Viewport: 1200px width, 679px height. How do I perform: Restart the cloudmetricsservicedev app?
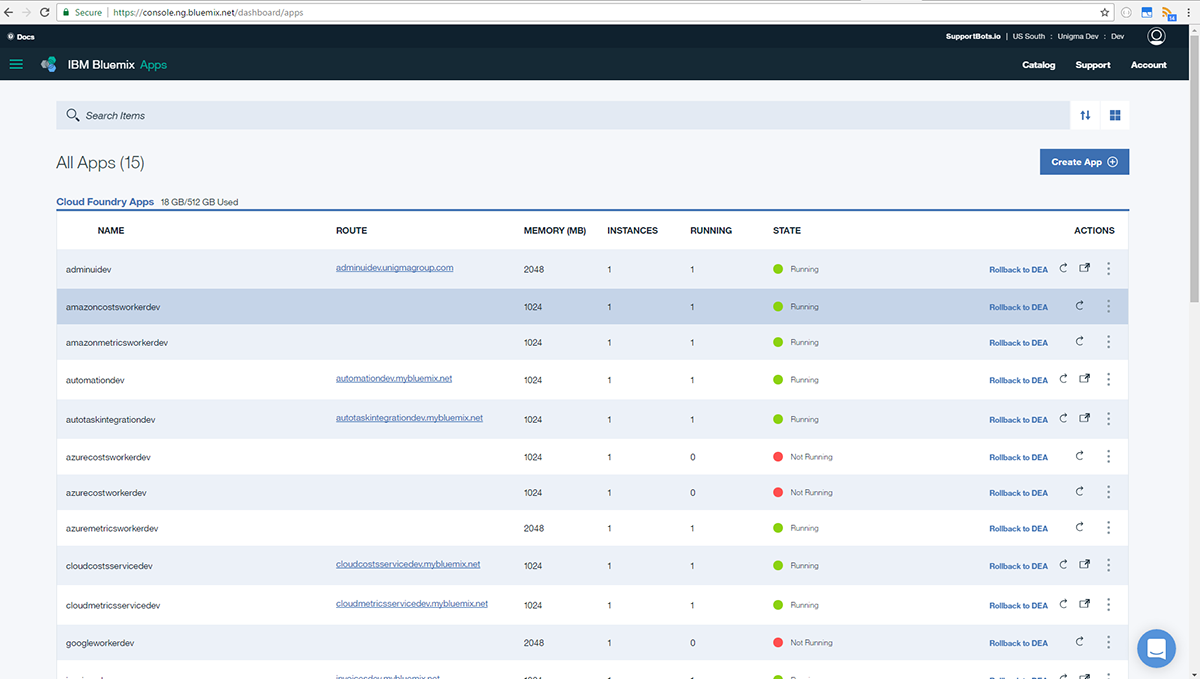click(x=1064, y=604)
